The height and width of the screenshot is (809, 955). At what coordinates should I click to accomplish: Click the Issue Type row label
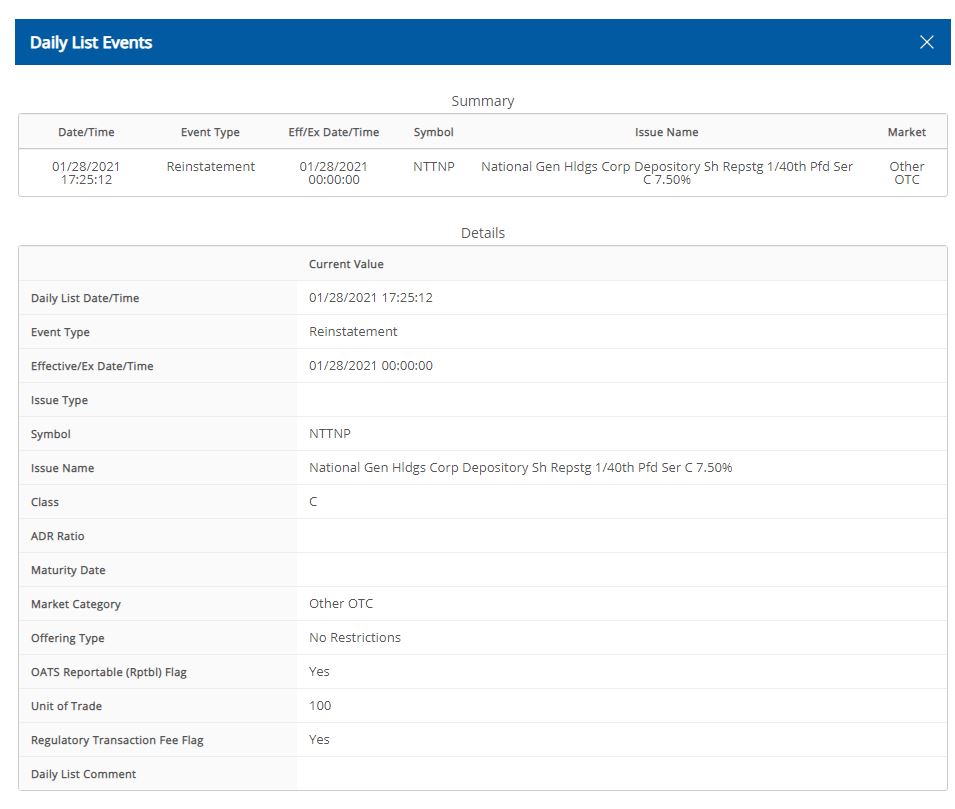tap(59, 400)
